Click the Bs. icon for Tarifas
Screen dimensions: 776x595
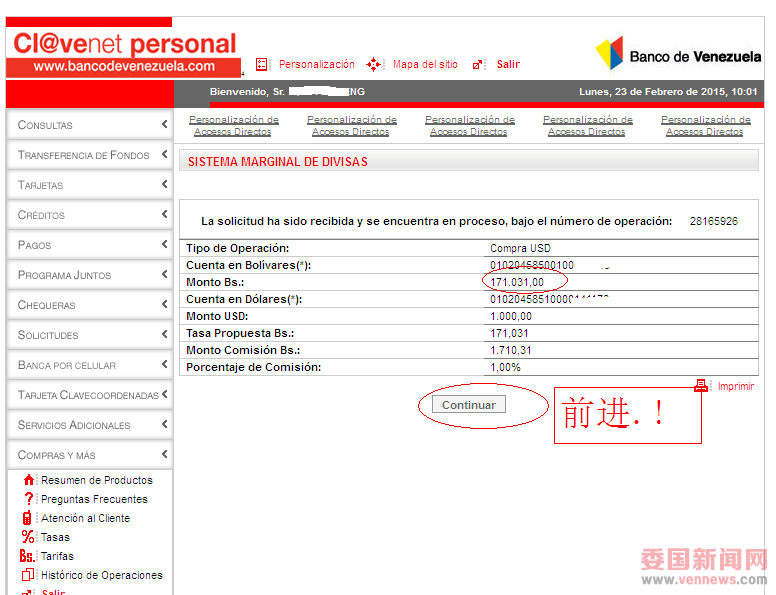pyautogui.click(x=27, y=556)
